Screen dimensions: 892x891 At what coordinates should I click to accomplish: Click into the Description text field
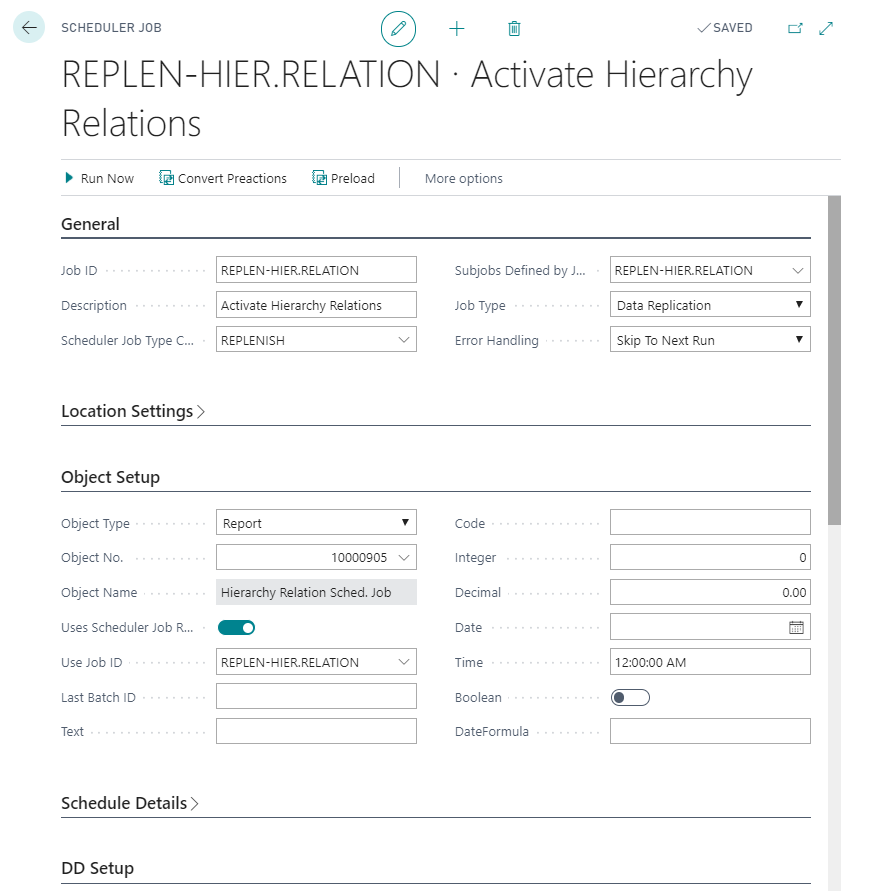coord(316,305)
